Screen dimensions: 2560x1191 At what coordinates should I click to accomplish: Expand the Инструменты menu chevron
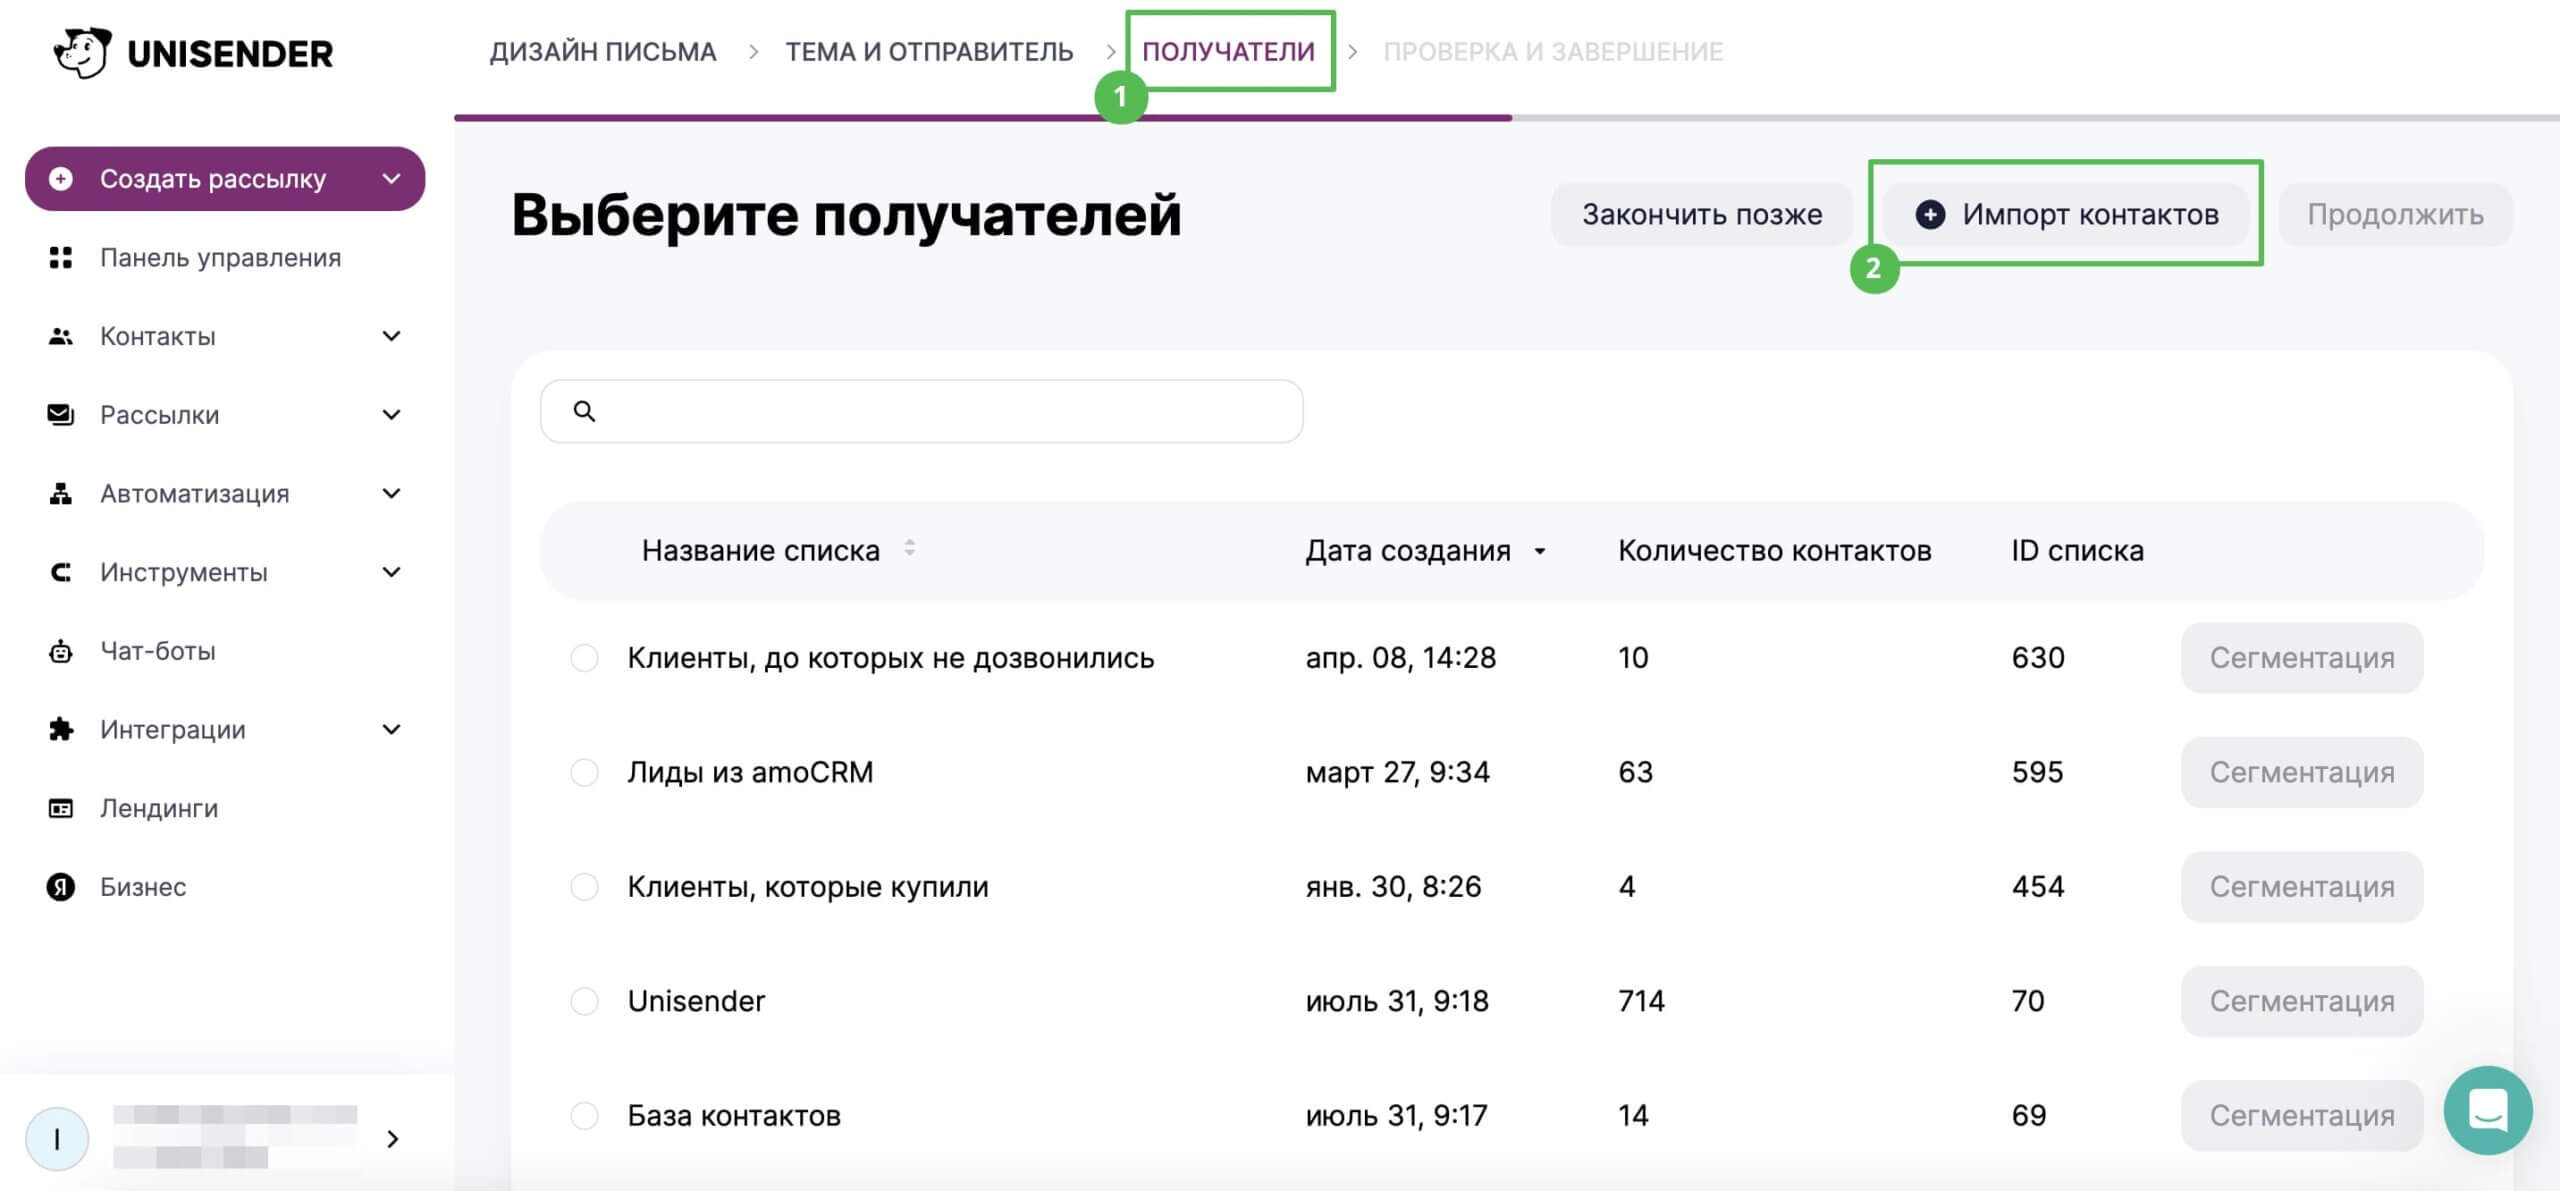[391, 572]
